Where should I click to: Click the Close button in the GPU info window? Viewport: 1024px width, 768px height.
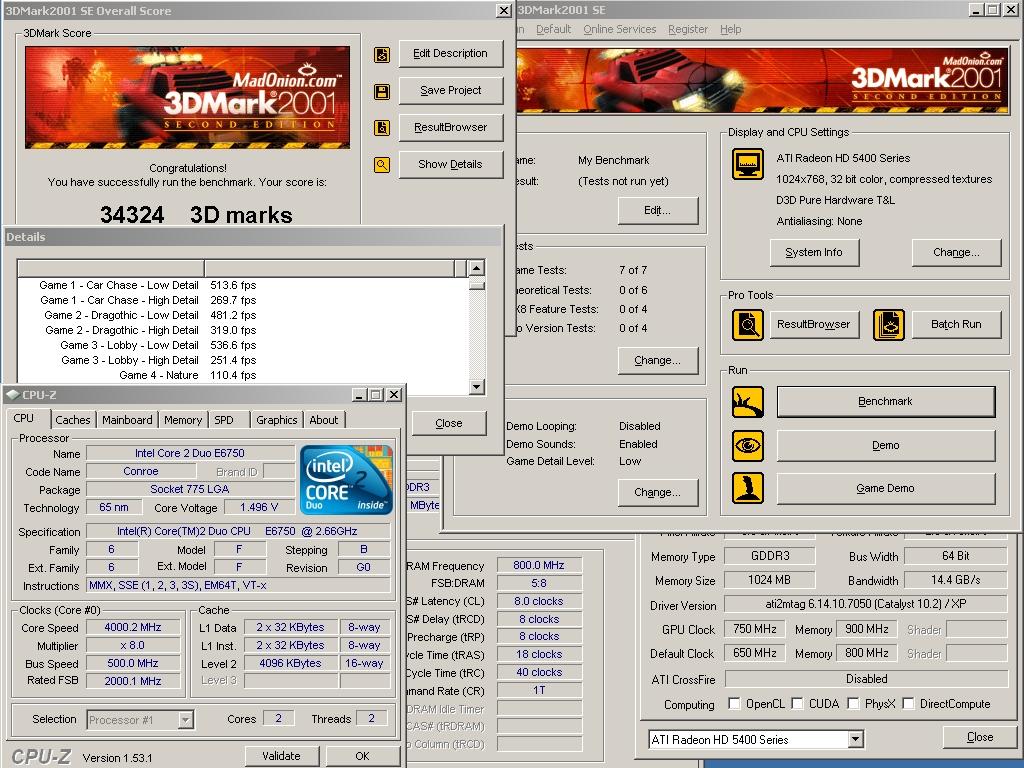[x=980, y=737]
